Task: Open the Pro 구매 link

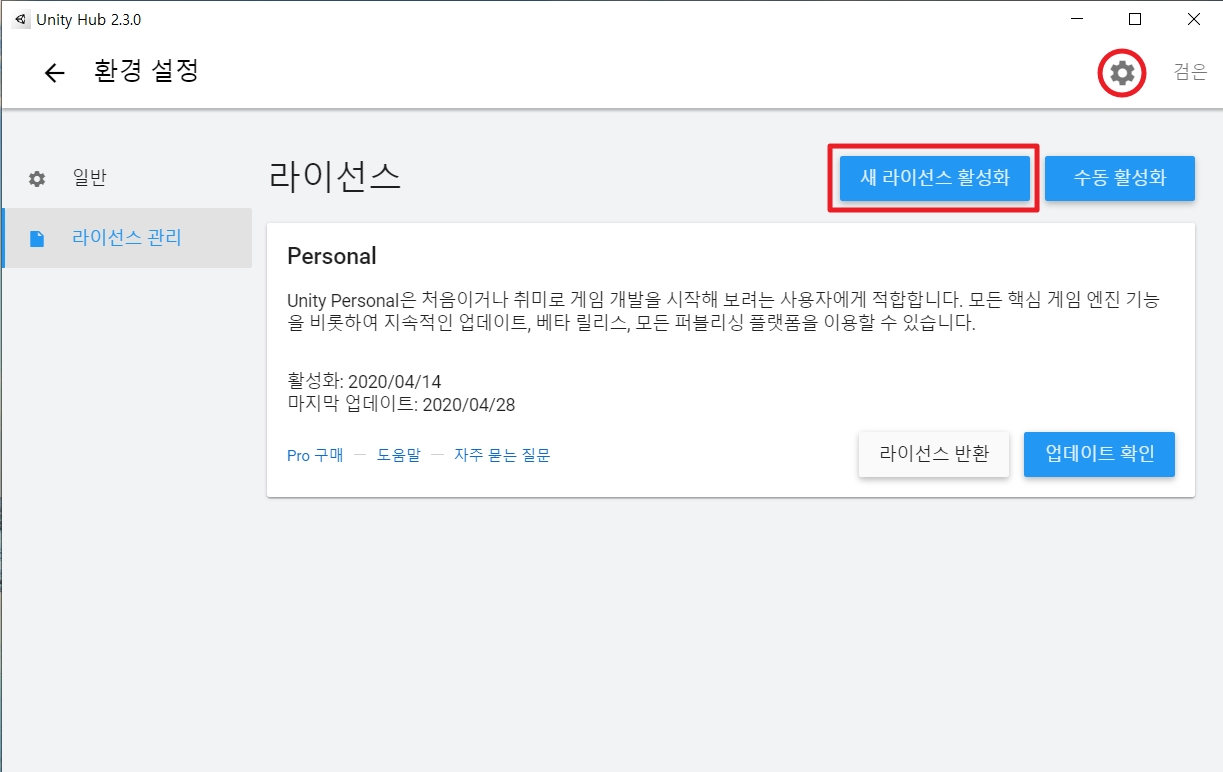Action: click(315, 455)
